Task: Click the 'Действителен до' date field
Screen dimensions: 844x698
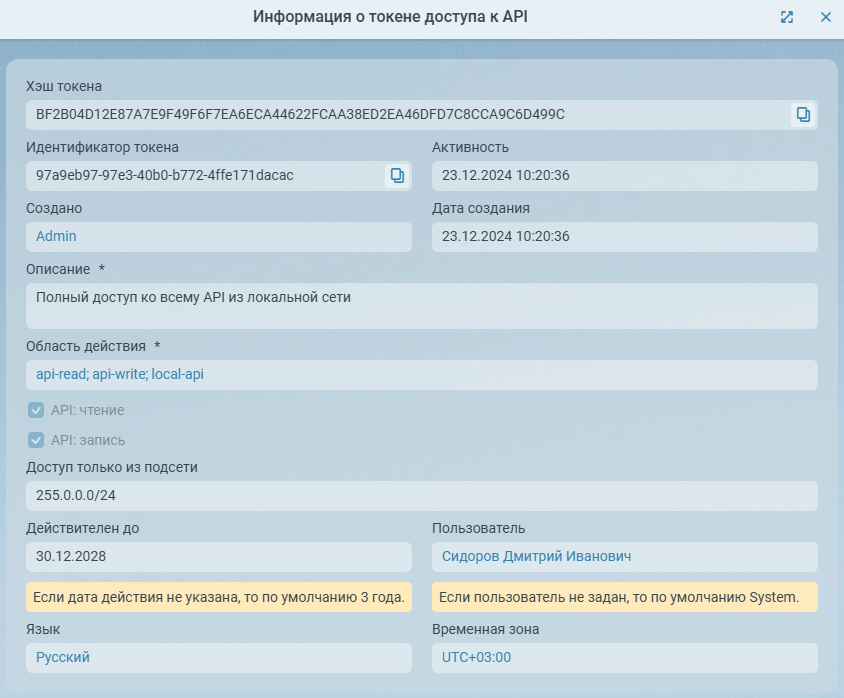Action: pos(218,557)
